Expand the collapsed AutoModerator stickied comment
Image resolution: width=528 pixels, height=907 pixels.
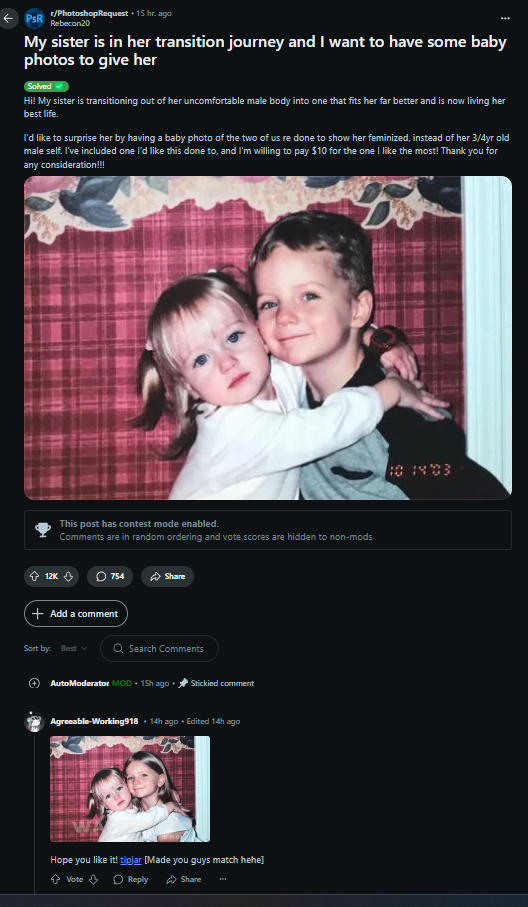(x=34, y=683)
